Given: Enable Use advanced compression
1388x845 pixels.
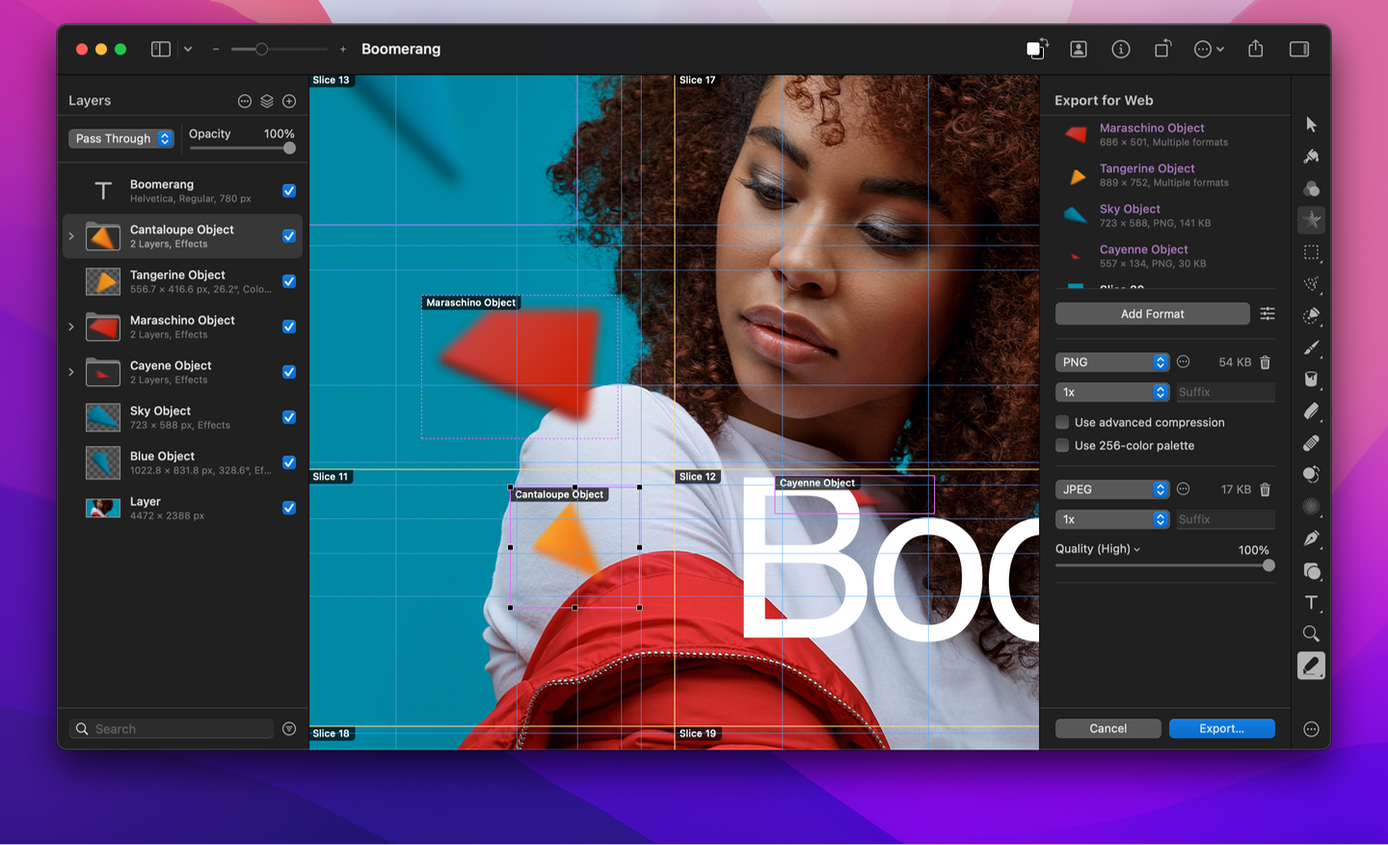Looking at the screenshot, I should (x=1062, y=422).
